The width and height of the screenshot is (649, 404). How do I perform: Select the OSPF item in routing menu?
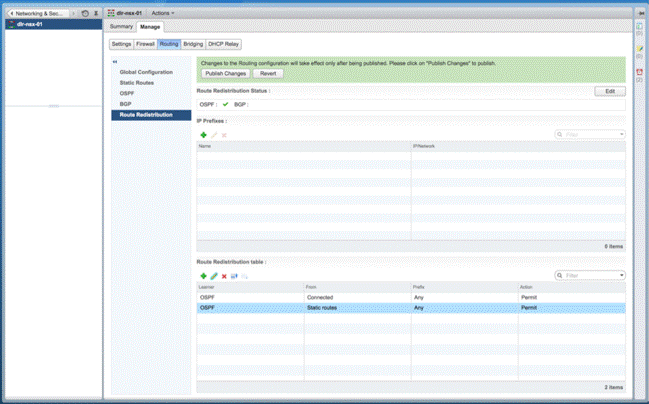pyautogui.click(x=127, y=93)
